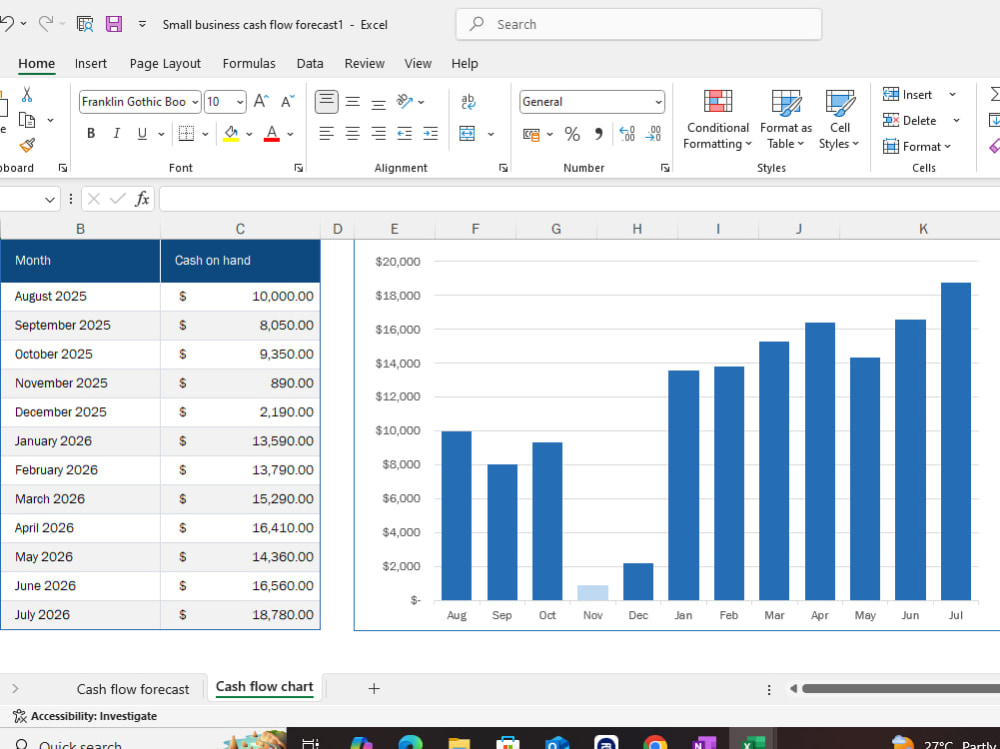Screen dimensions: 1000x749
Task: Expand Cell Styles gallery
Action: 839,120
